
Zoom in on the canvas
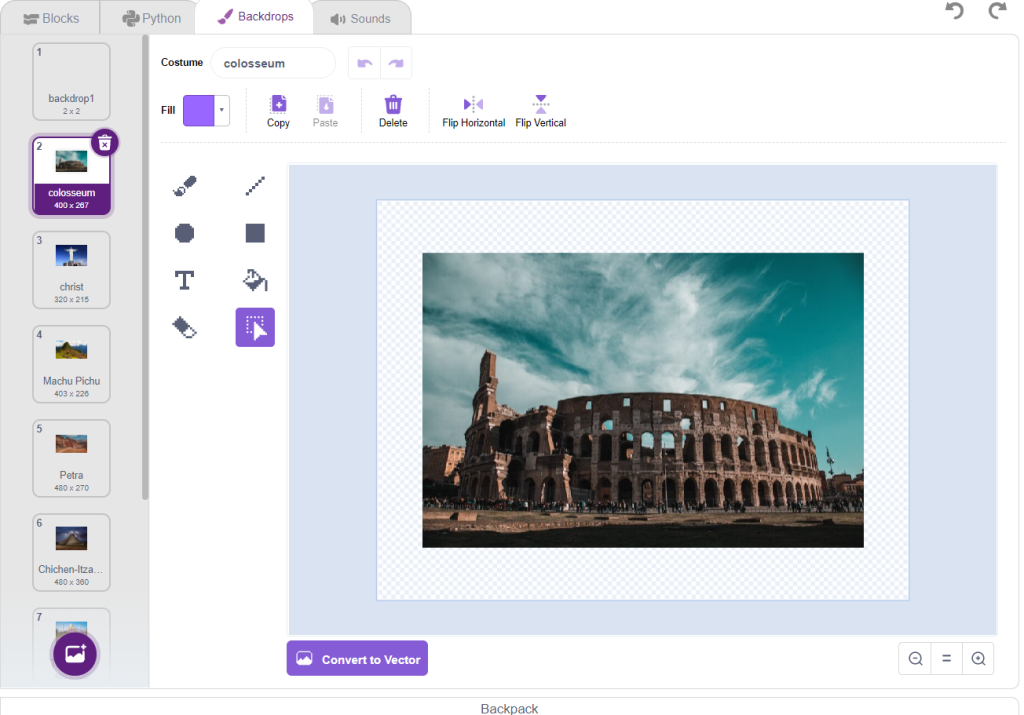tap(978, 658)
